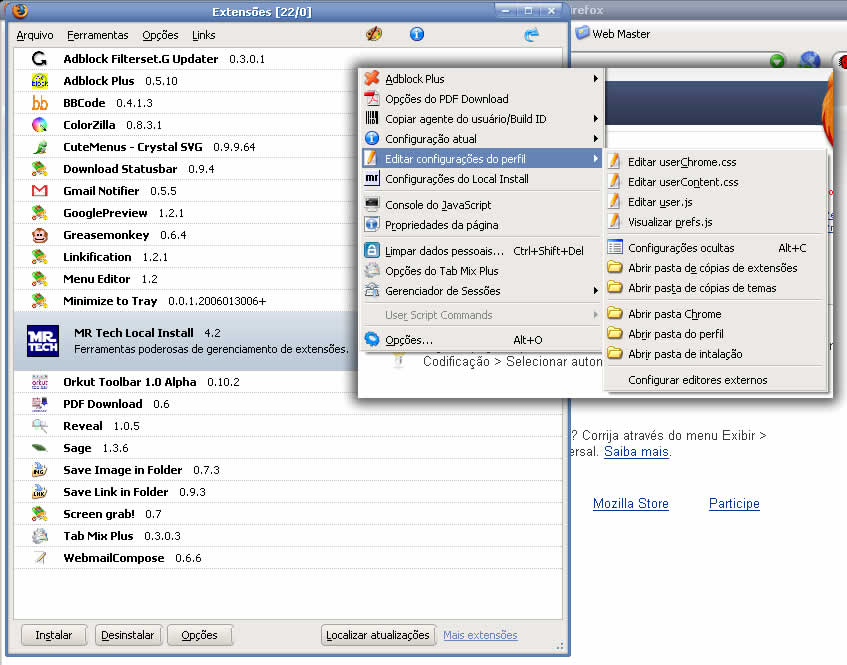The width and height of the screenshot is (847, 665).
Task: Select Abrir pasta do perfil
Action: [716, 333]
